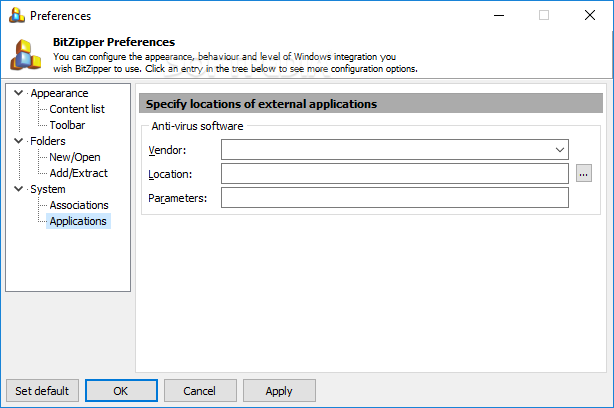Open the Vendor dropdown list

pyautogui.click(x=560, y=150)
